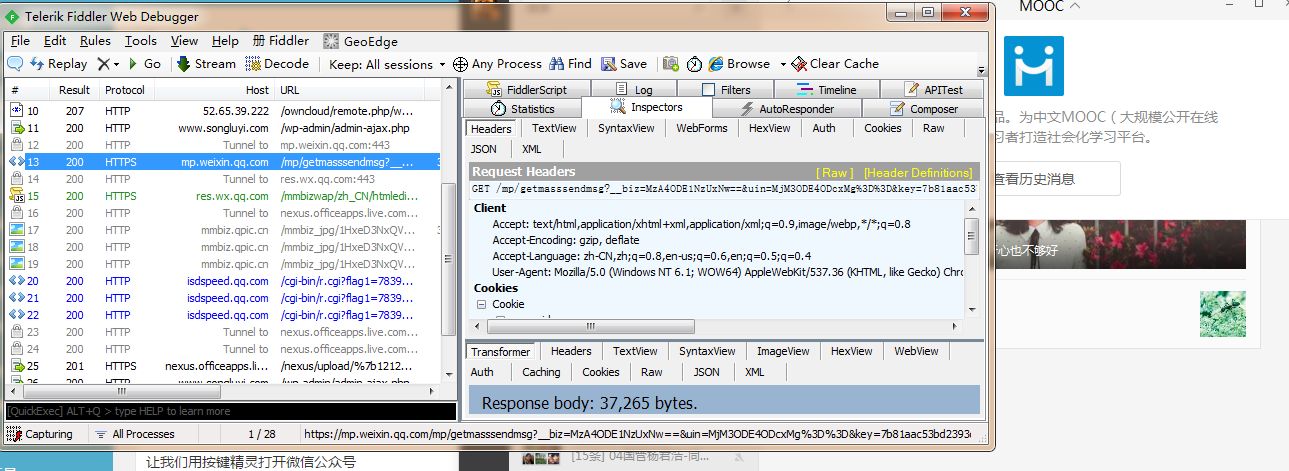Image resolution: width=1289 pixels, height=471 pixels.
Task: Open the Edit menu
Action: coord(55,41)
